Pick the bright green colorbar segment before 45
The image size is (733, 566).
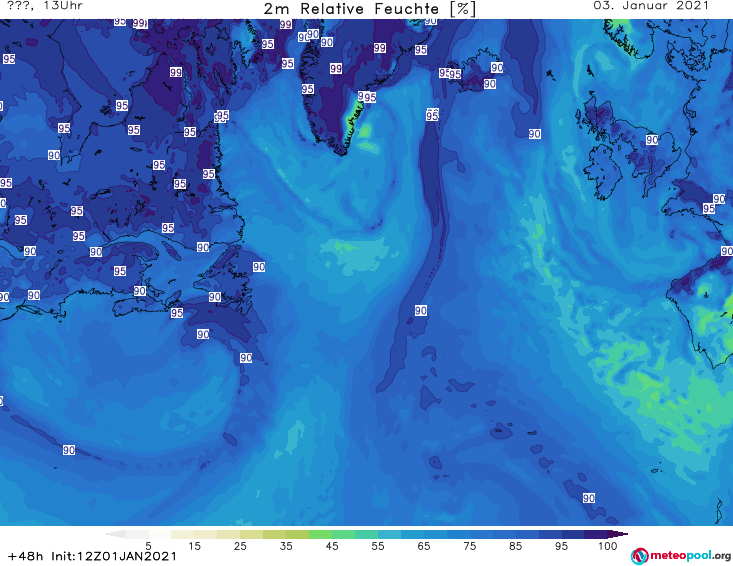320,534
